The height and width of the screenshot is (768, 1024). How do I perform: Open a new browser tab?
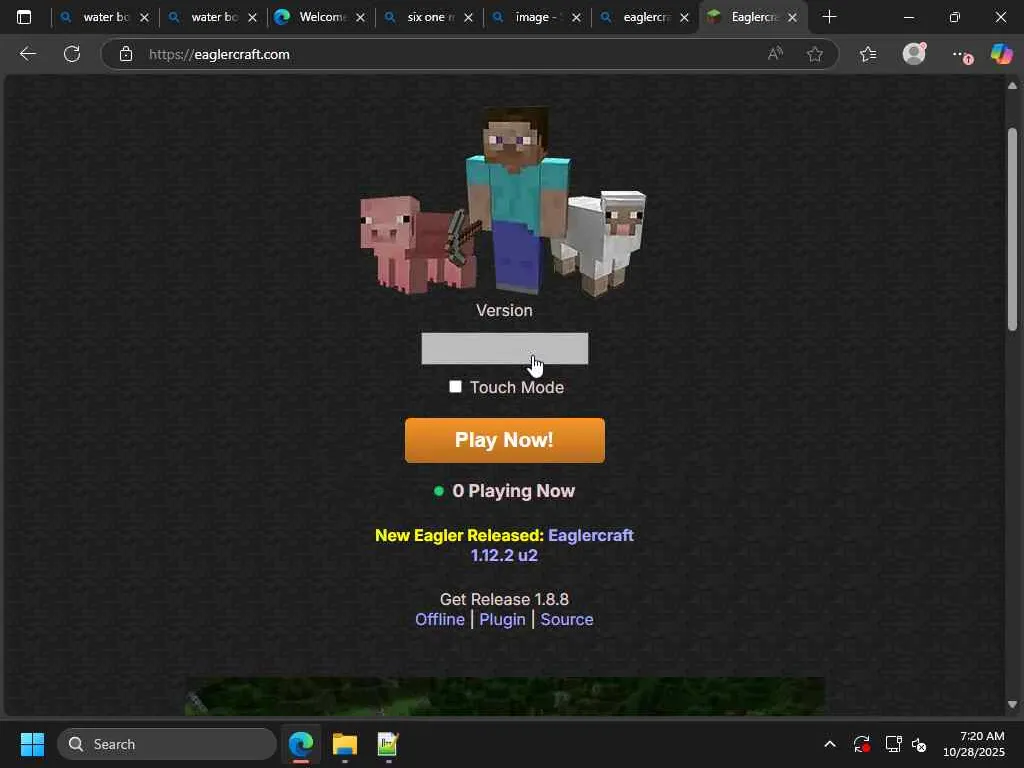tap(829, 17)
